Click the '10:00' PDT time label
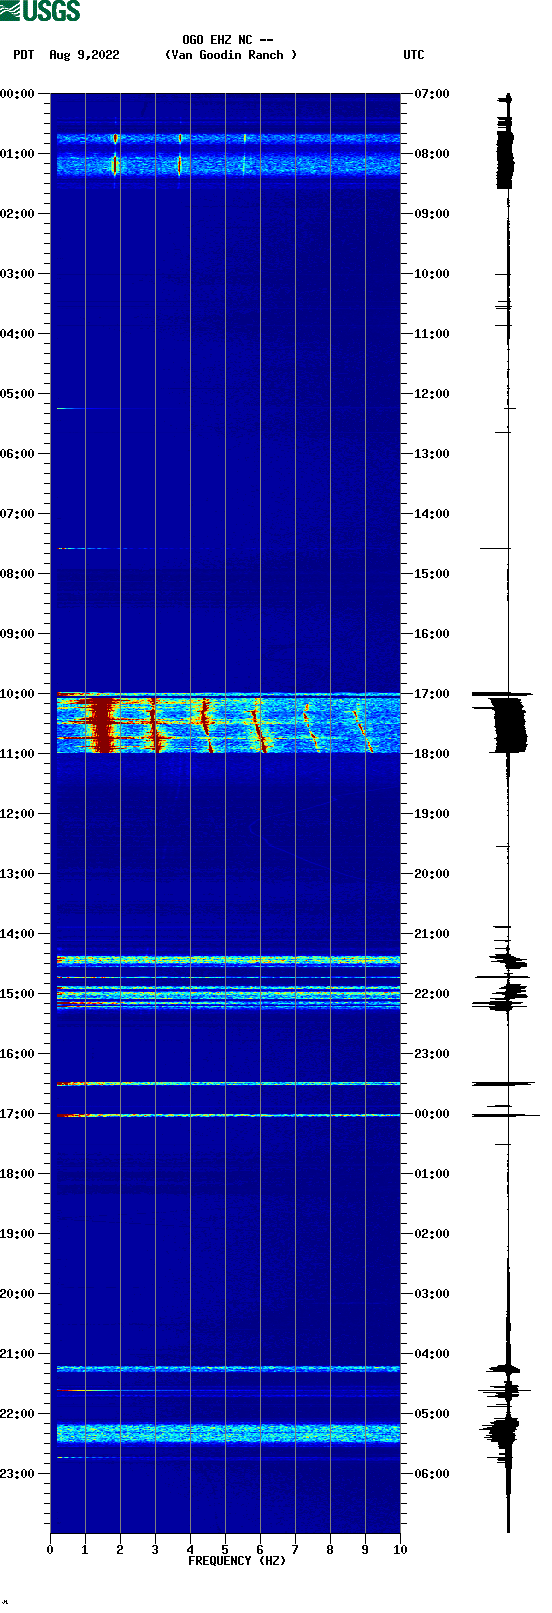The width and height of the screenshot is (552, 1613). 17,694
